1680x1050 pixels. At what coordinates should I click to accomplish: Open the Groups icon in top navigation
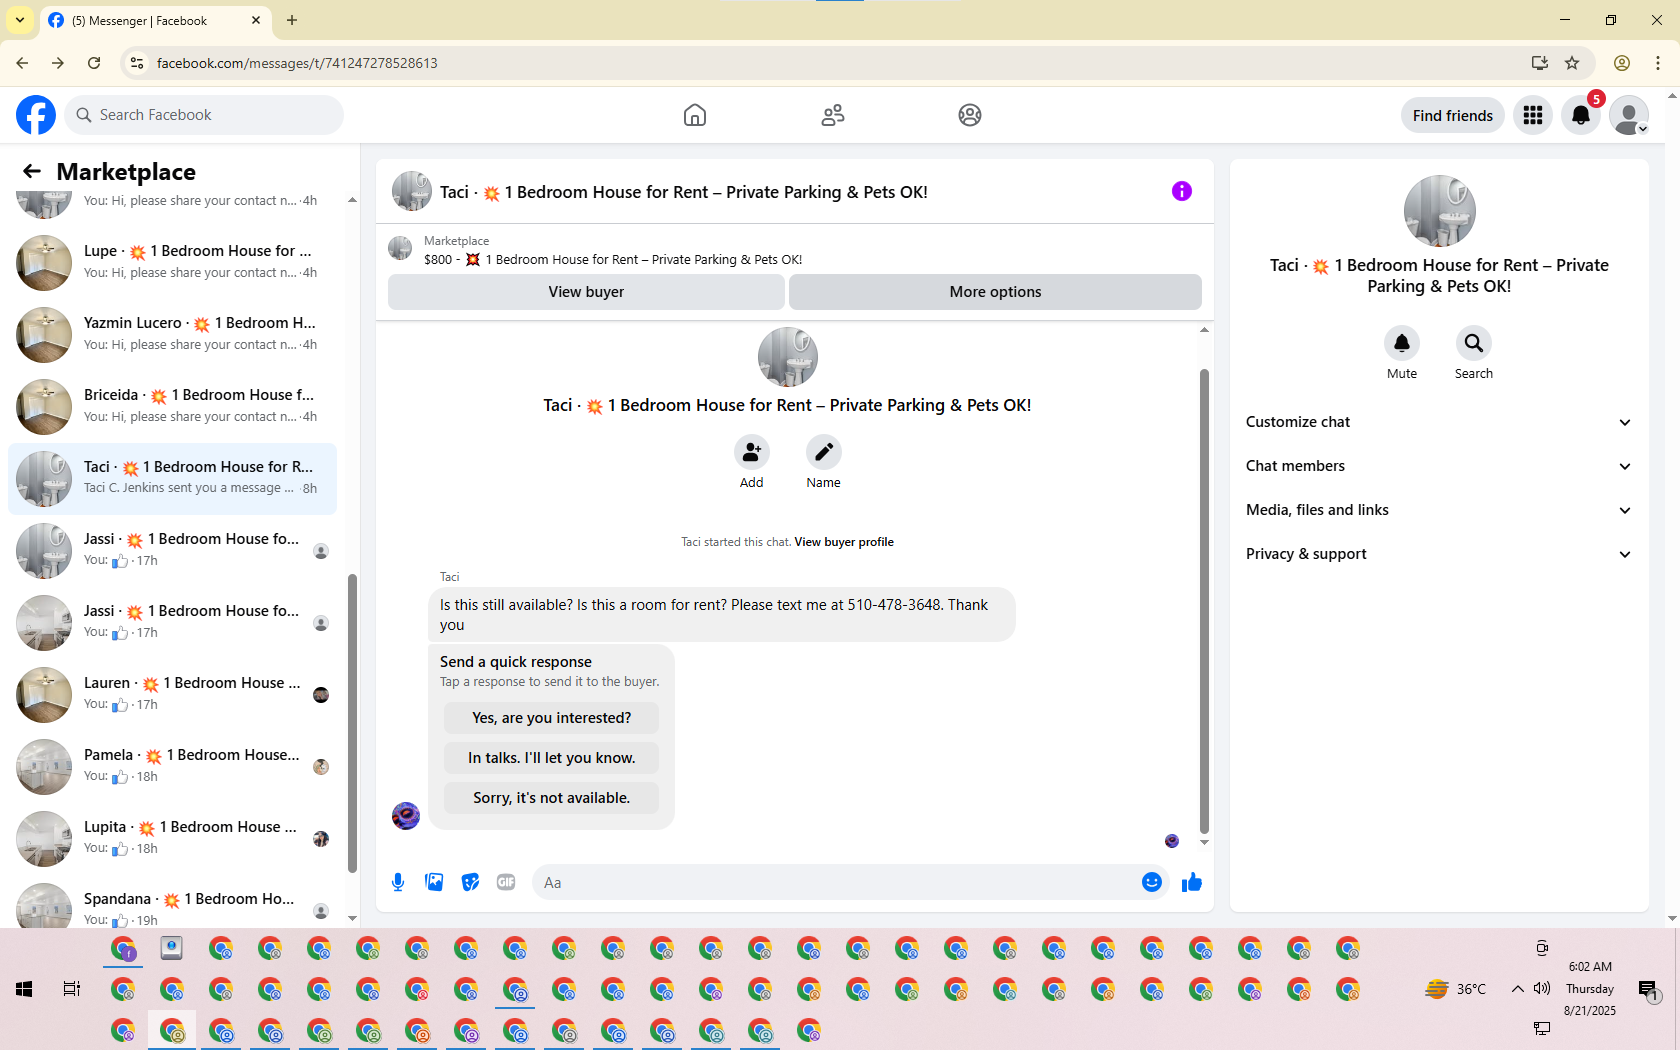pyautogui.click(x=970, y=115)
